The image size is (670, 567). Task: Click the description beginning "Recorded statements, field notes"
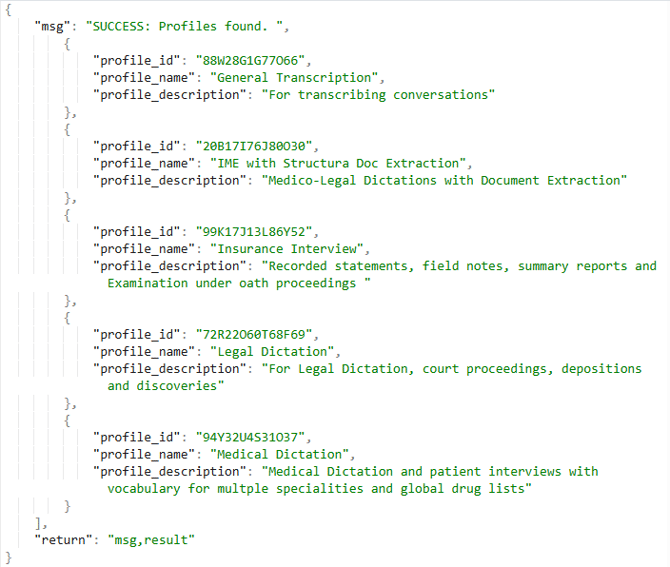coord(460,266)
